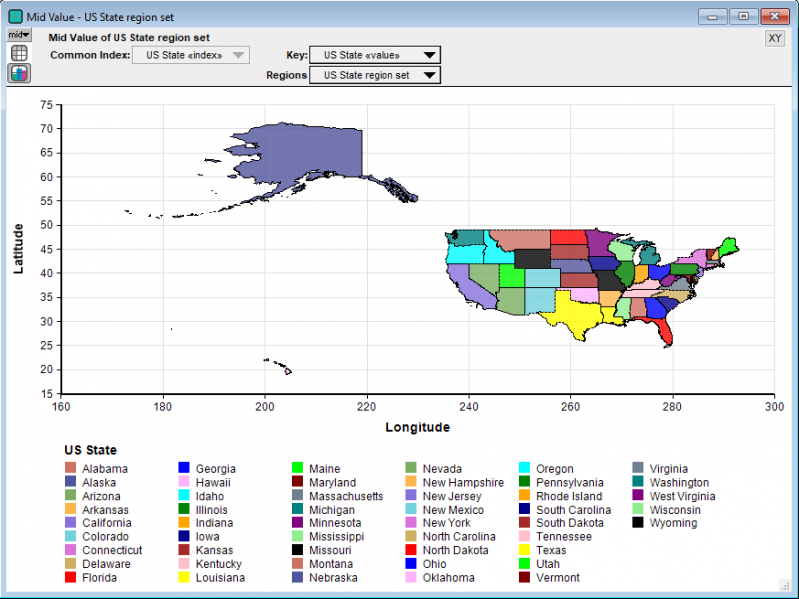The image size is (799, 599).
Task: Click the Florida legend color swatch
Action: [x=70, y=577]
